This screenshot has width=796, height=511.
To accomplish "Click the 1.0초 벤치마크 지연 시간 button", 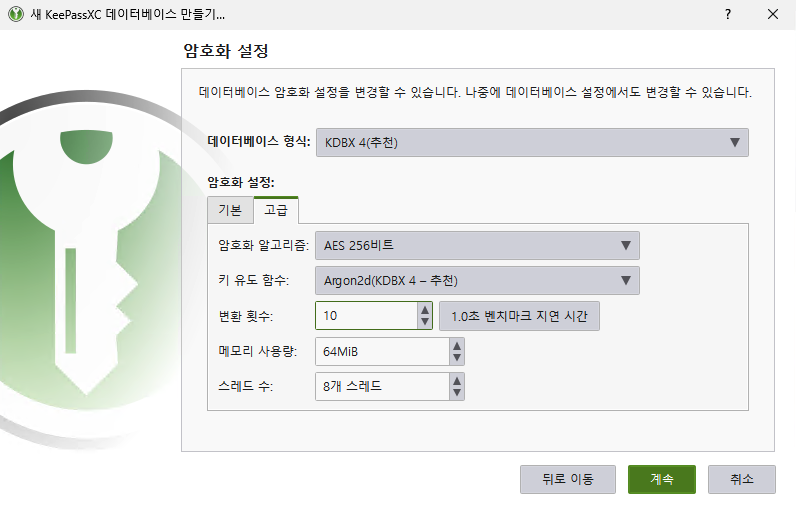I will pyautogui.click(x=519, y=316).
